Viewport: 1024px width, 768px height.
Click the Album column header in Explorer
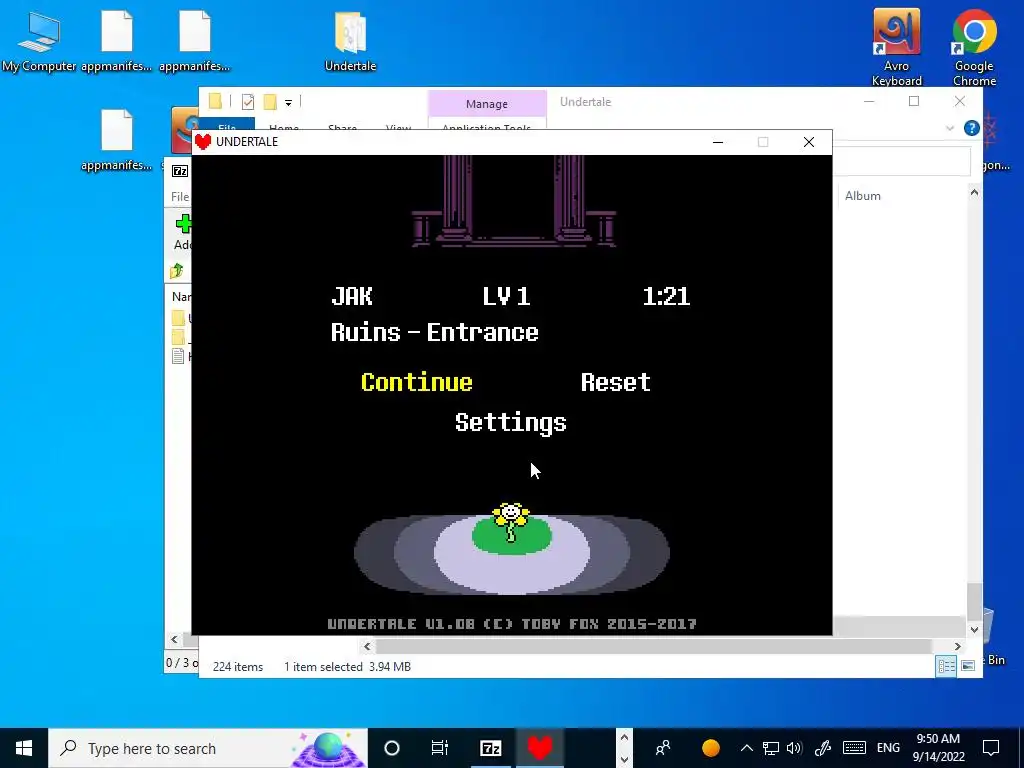863,196
